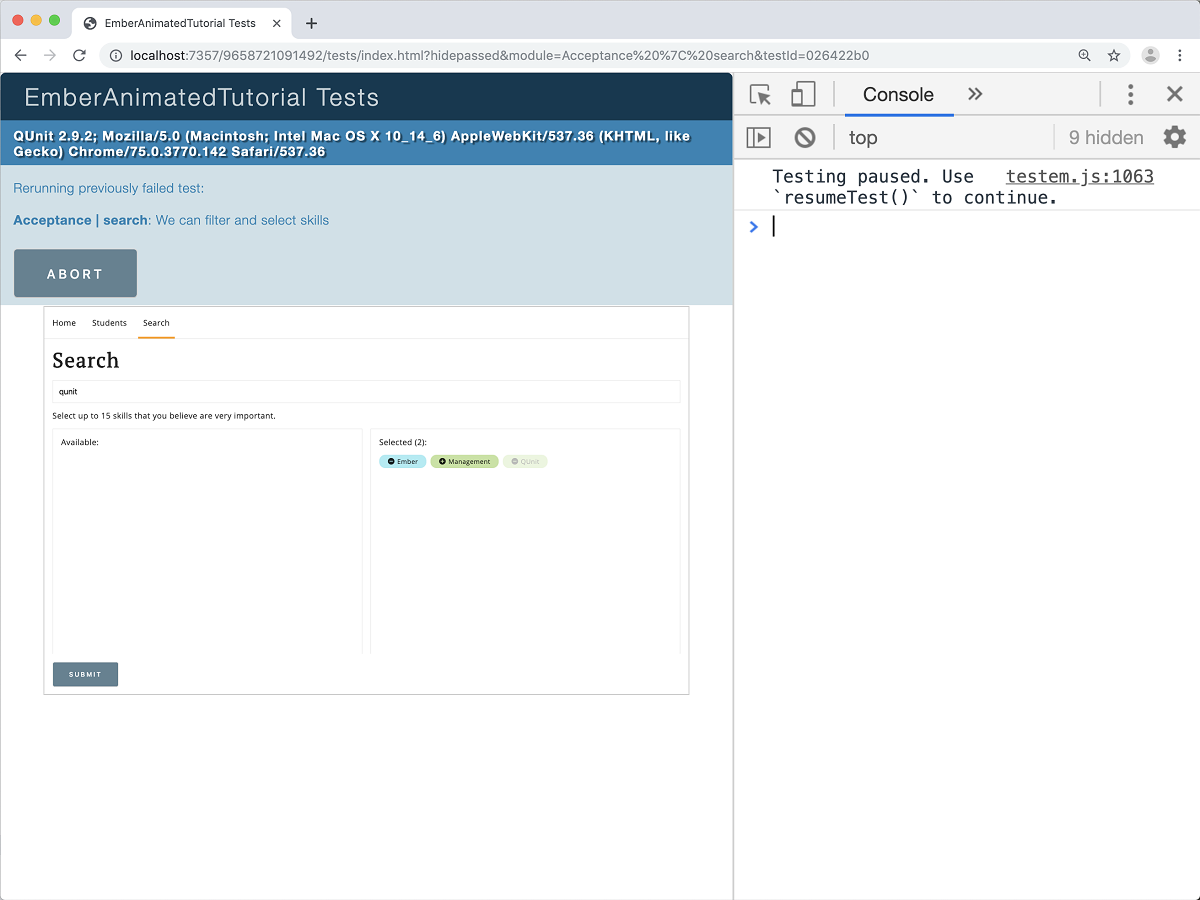1200x900 pixels.
Task: Click the 'Testing paused' console message
Action: pos(915,187)
